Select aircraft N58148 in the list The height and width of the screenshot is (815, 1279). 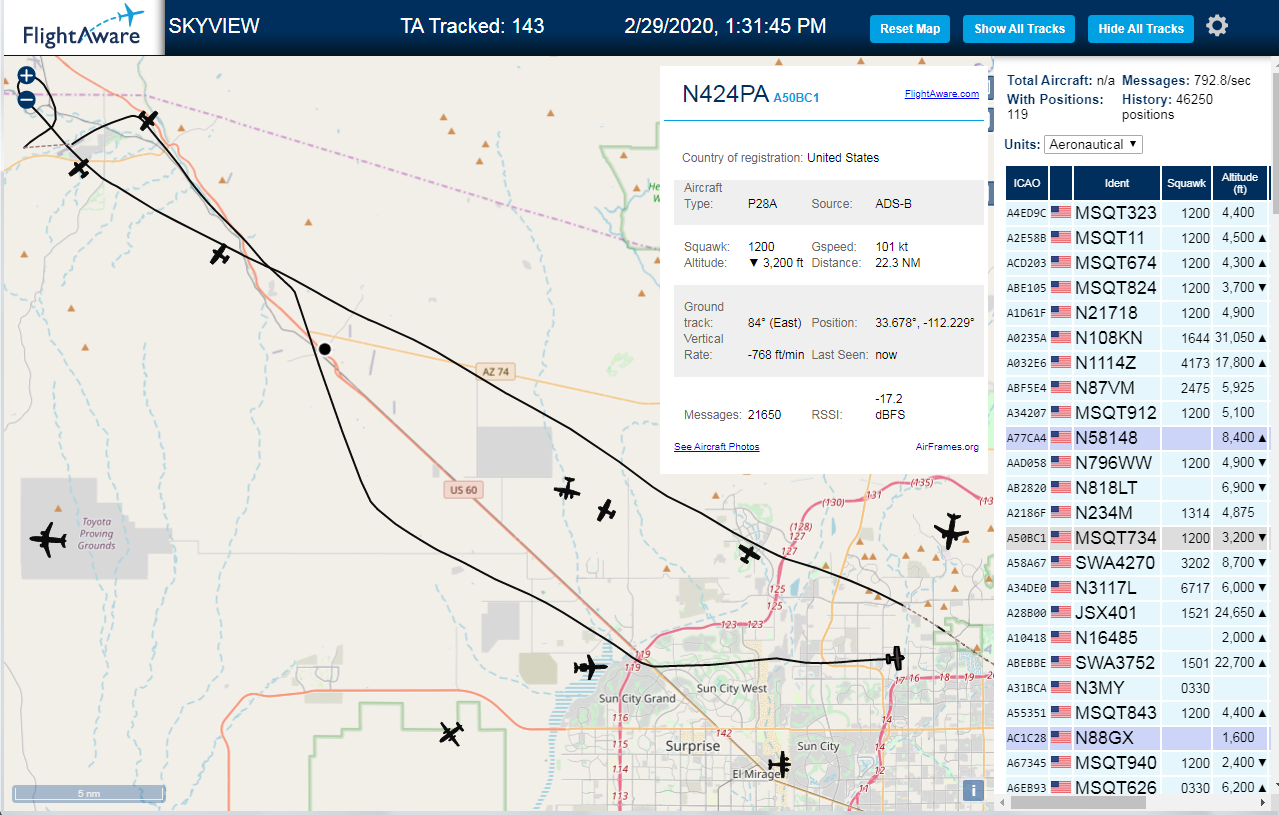pyautogui.click(x=1137, y=438)
